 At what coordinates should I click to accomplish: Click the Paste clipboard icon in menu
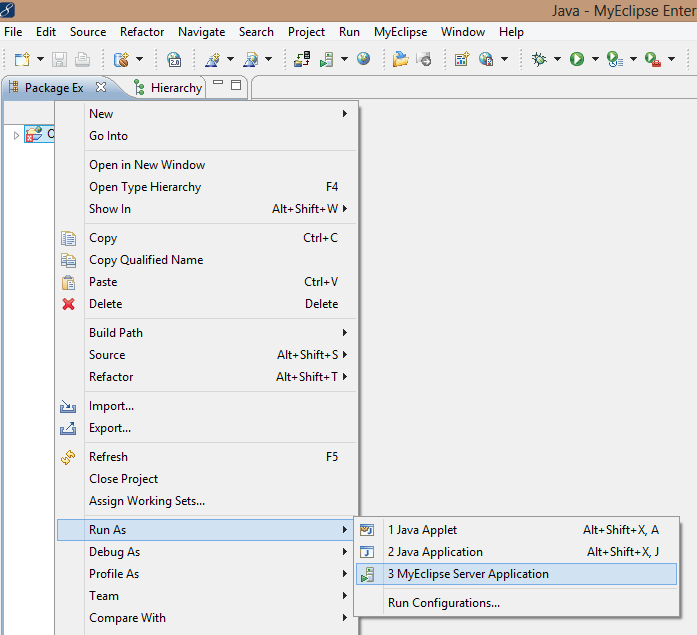68,282
